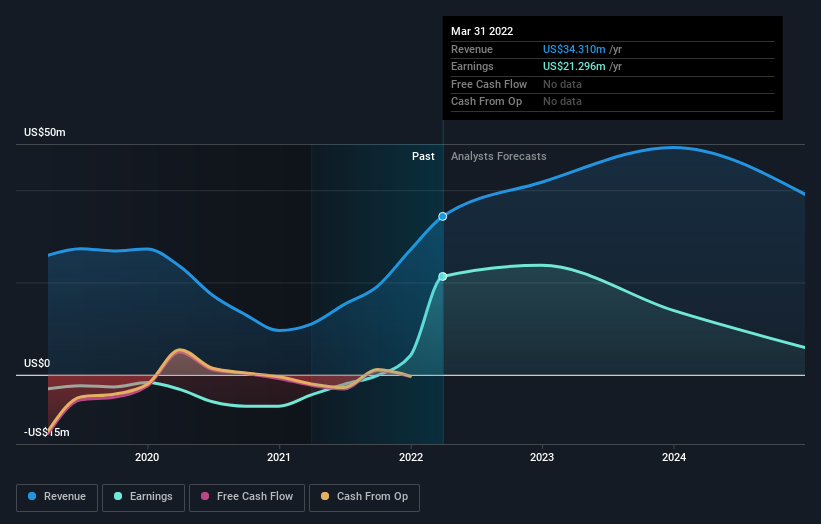Click the US$34.310m revenue value
Viewport: 821px width, 524px height.
point(574,49)
